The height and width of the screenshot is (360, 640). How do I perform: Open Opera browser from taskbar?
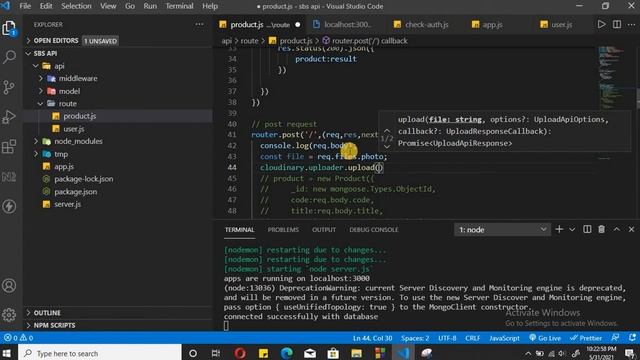pyautogui.click(x=240, y=353)
